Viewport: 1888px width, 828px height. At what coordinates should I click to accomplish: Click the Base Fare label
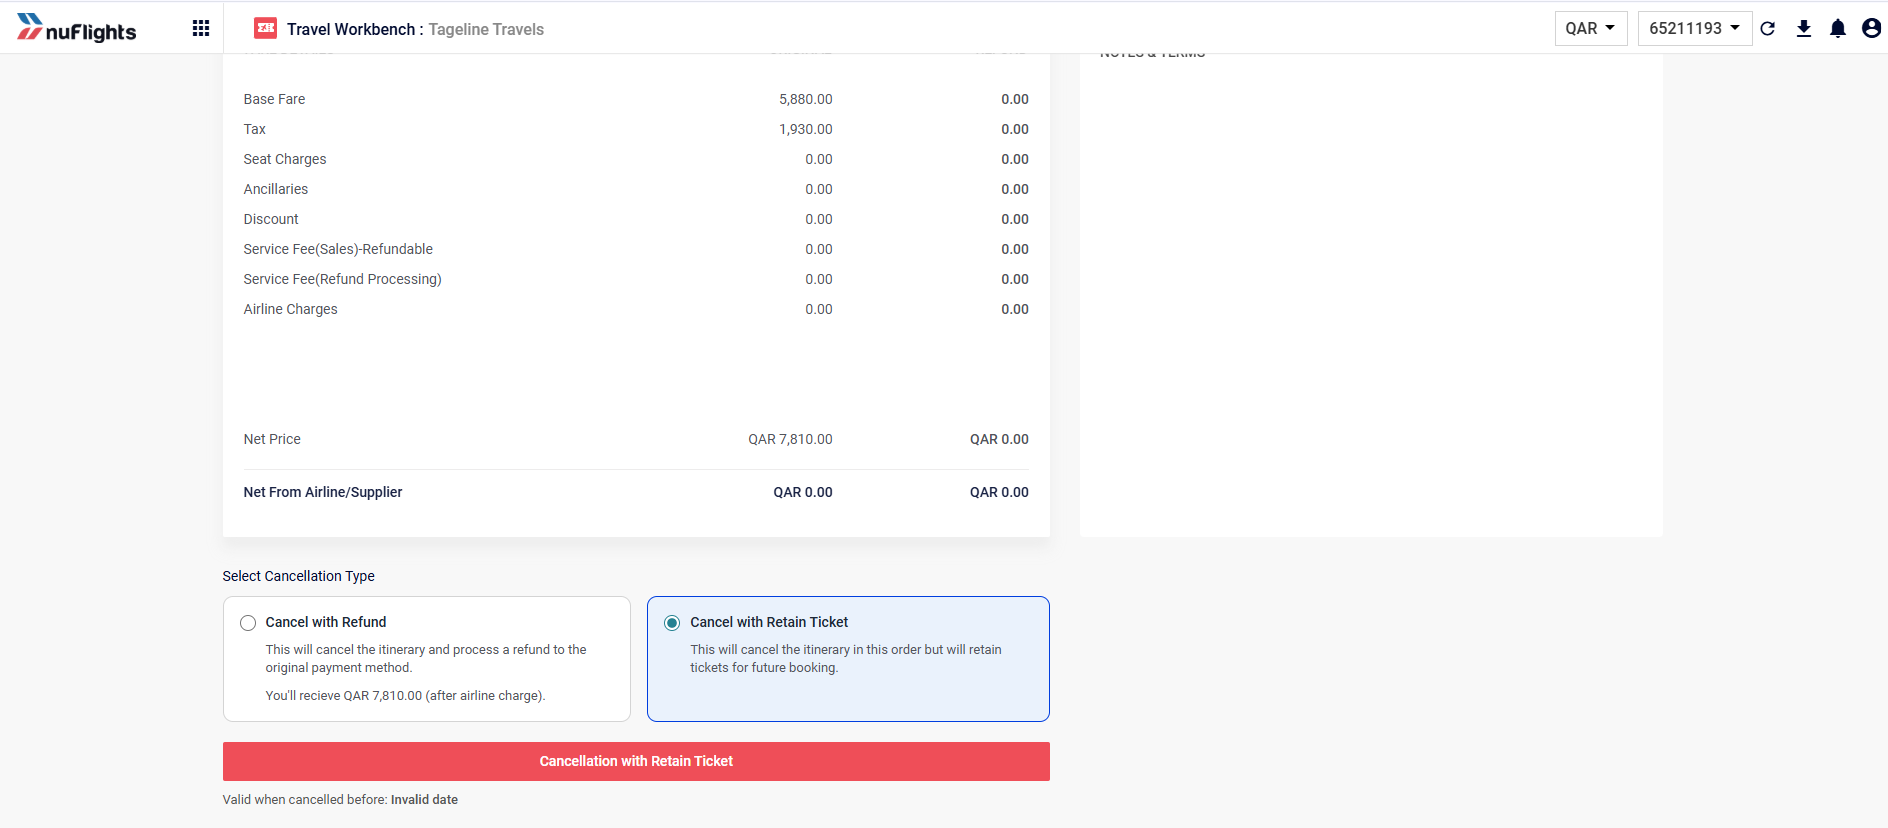(274, 99)
